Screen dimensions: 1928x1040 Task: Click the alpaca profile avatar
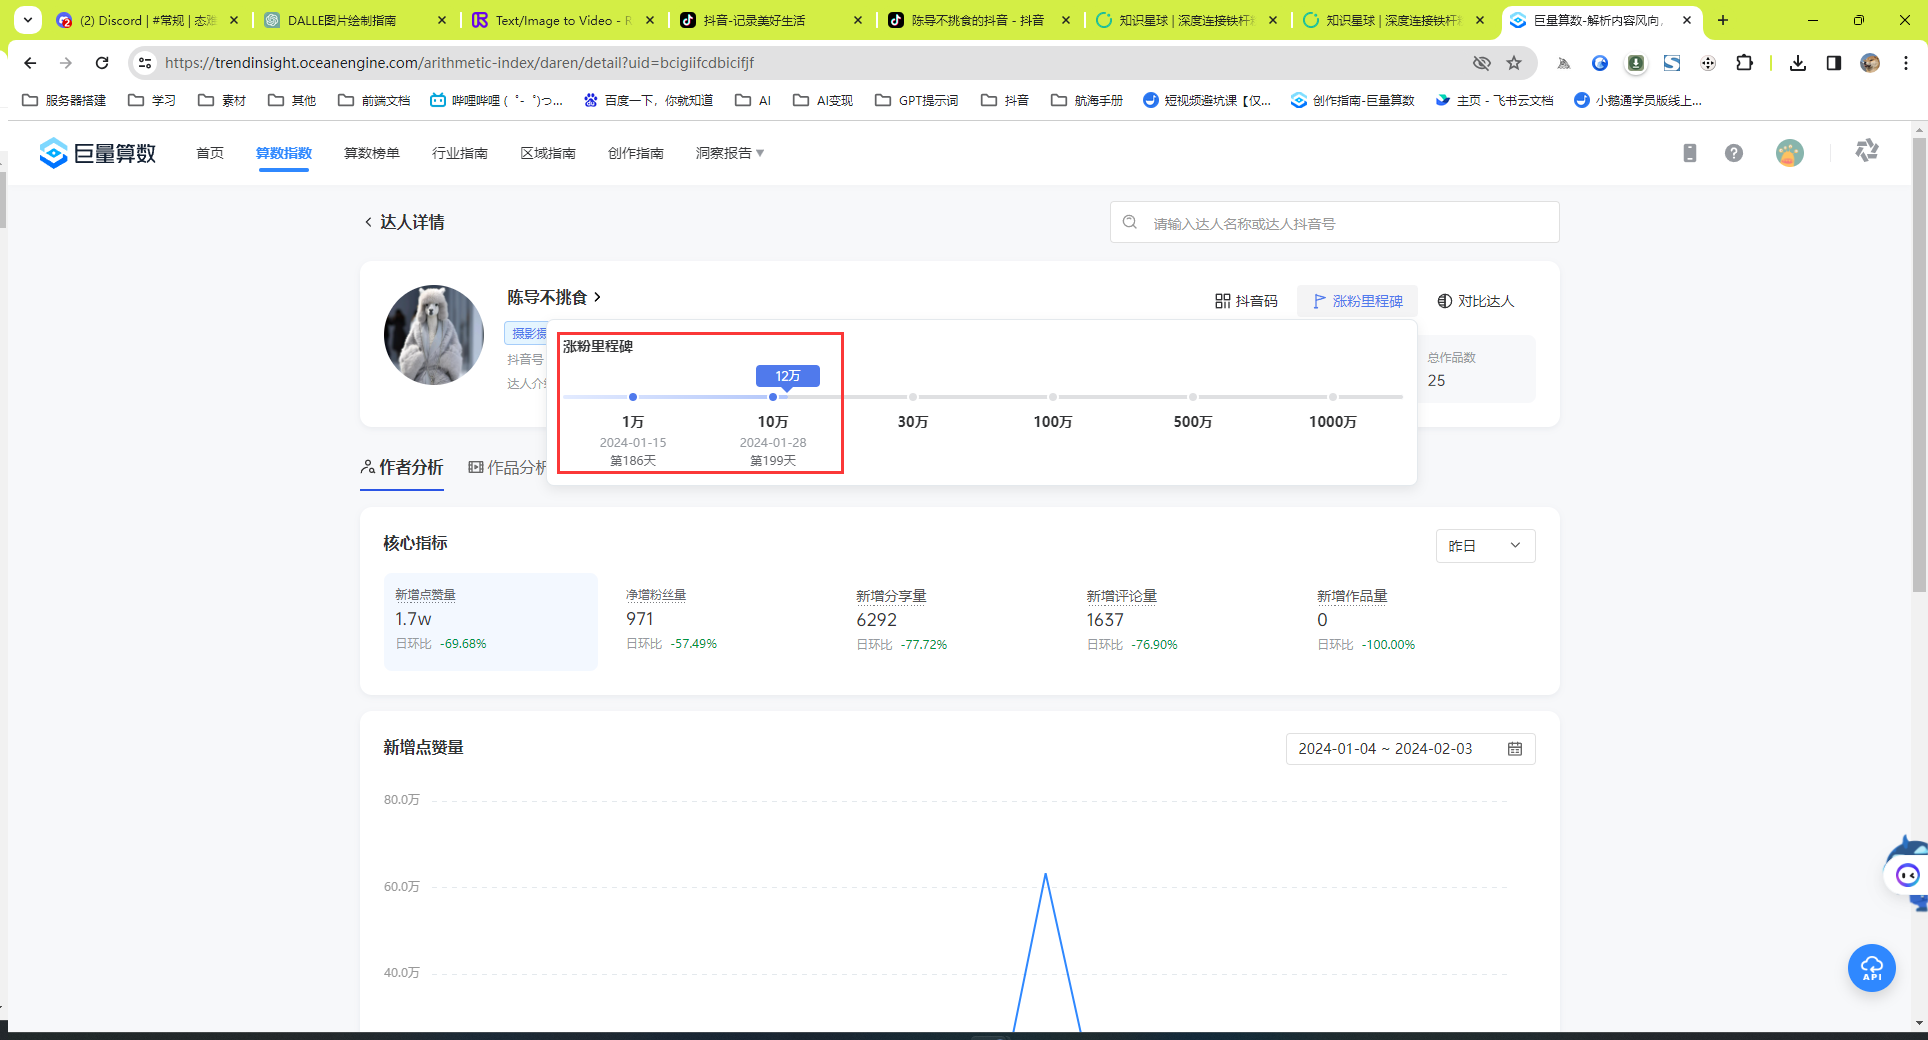(x=434, y=335)
